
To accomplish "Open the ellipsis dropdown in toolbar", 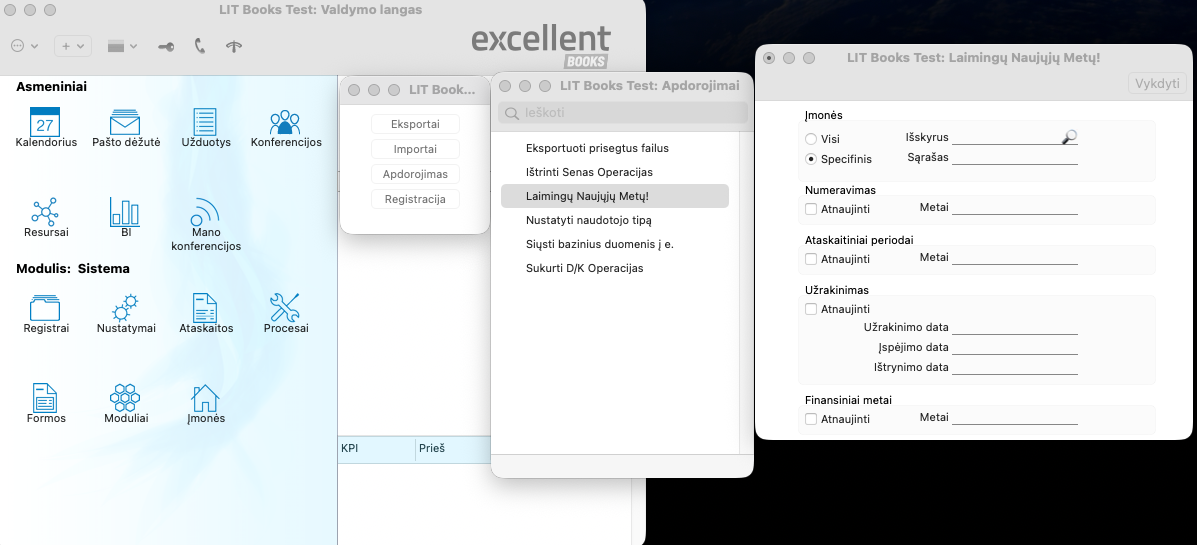I will pyautogui.click(x=24, y=46).
